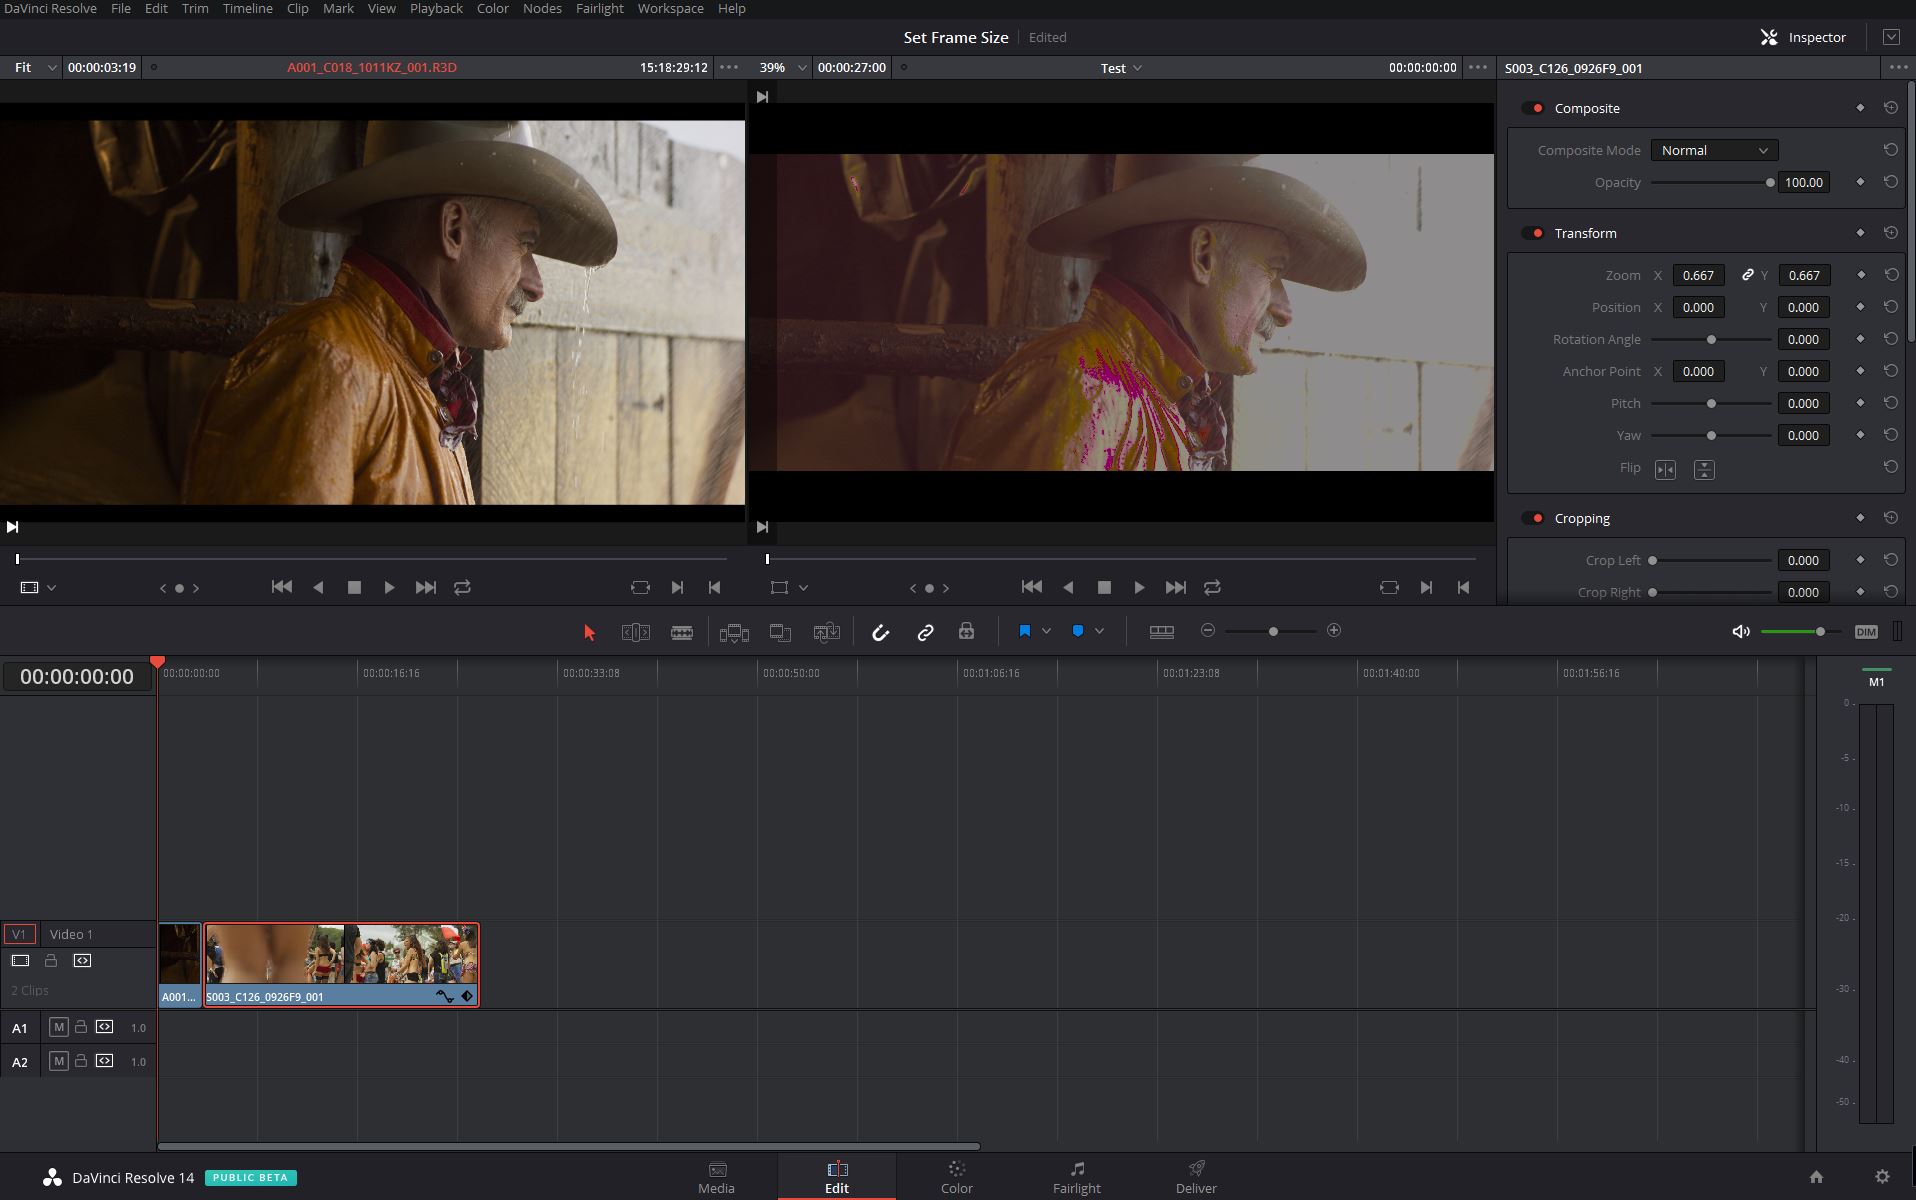The width and height of the screenshot is (1916, 1200).
Task: Mute audio with the speaker icon
Action: click(x=1740, y=631)
